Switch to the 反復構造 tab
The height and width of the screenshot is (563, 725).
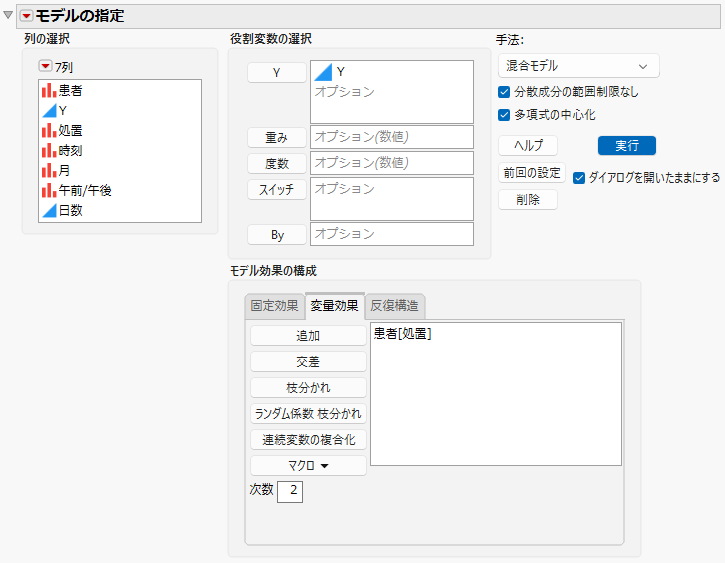coord(394,306)
